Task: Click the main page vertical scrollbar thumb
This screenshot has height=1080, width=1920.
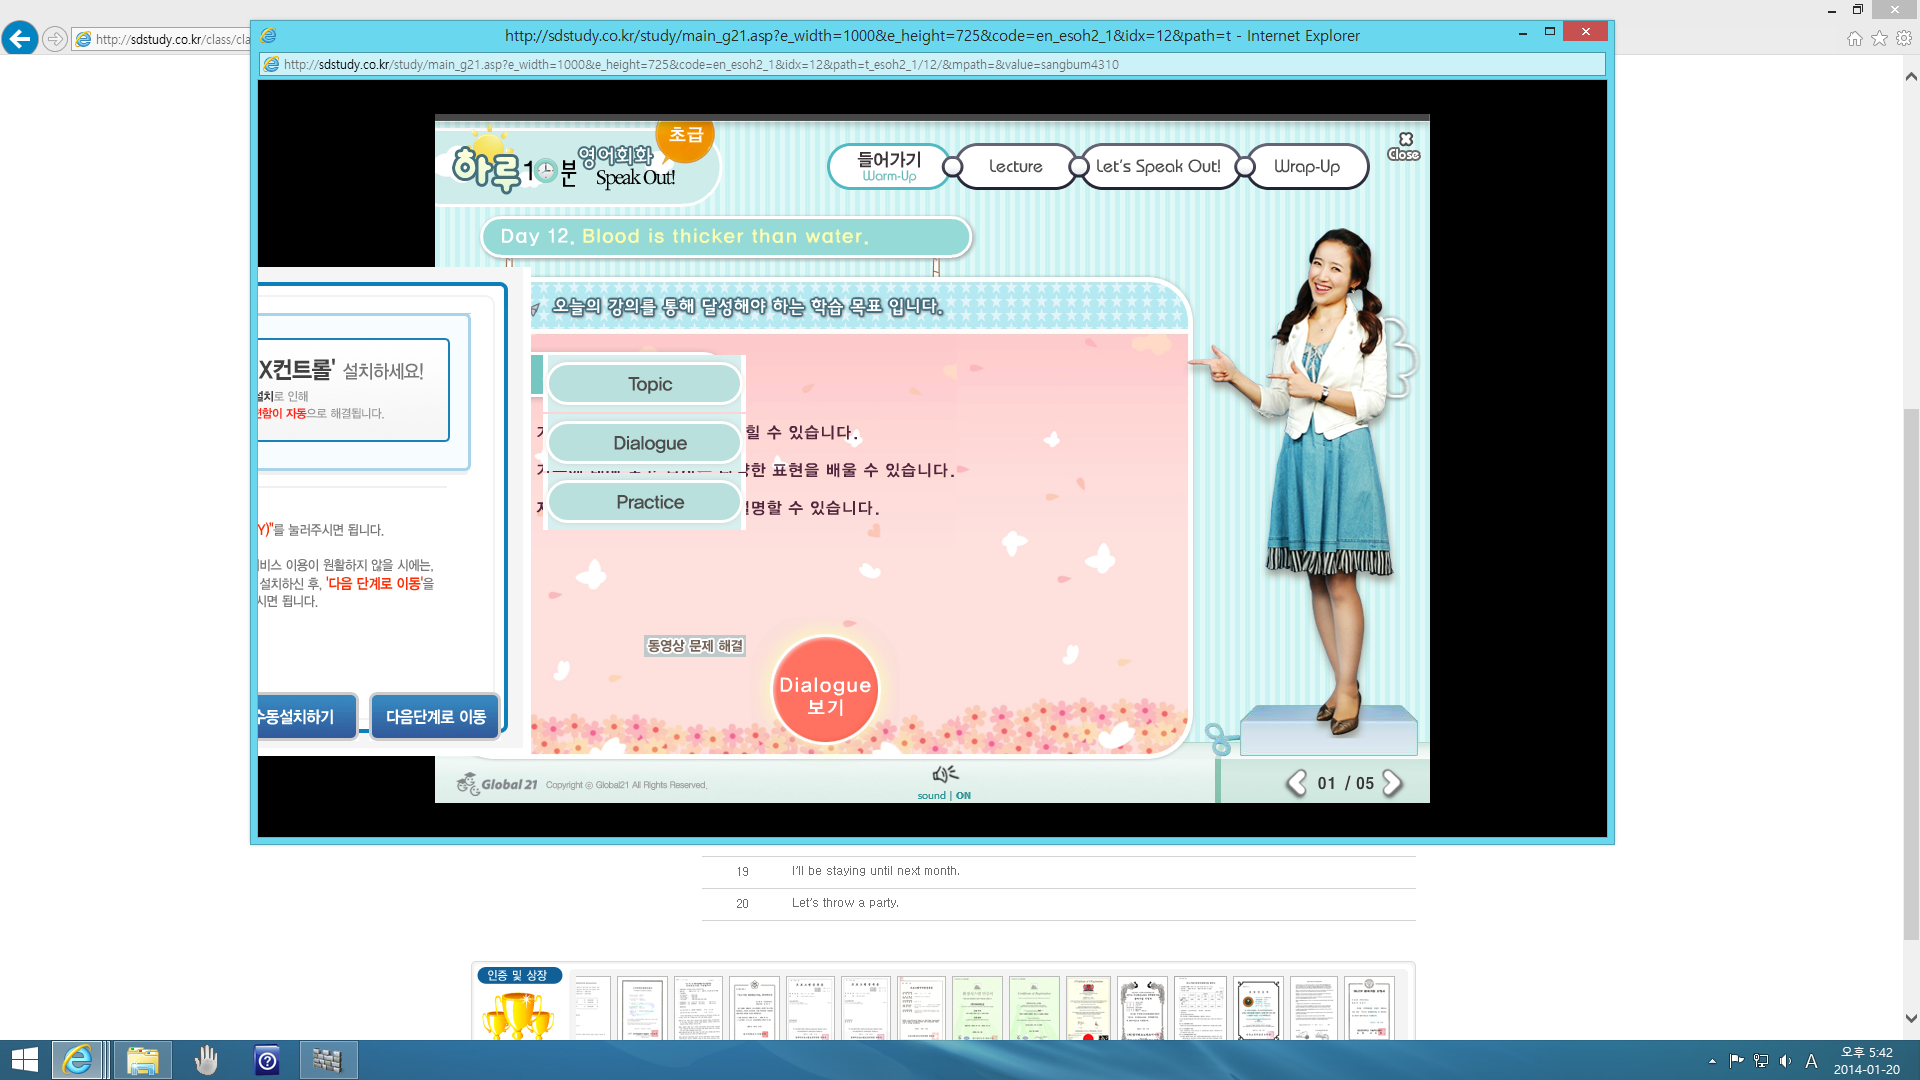Action: 1911,675
